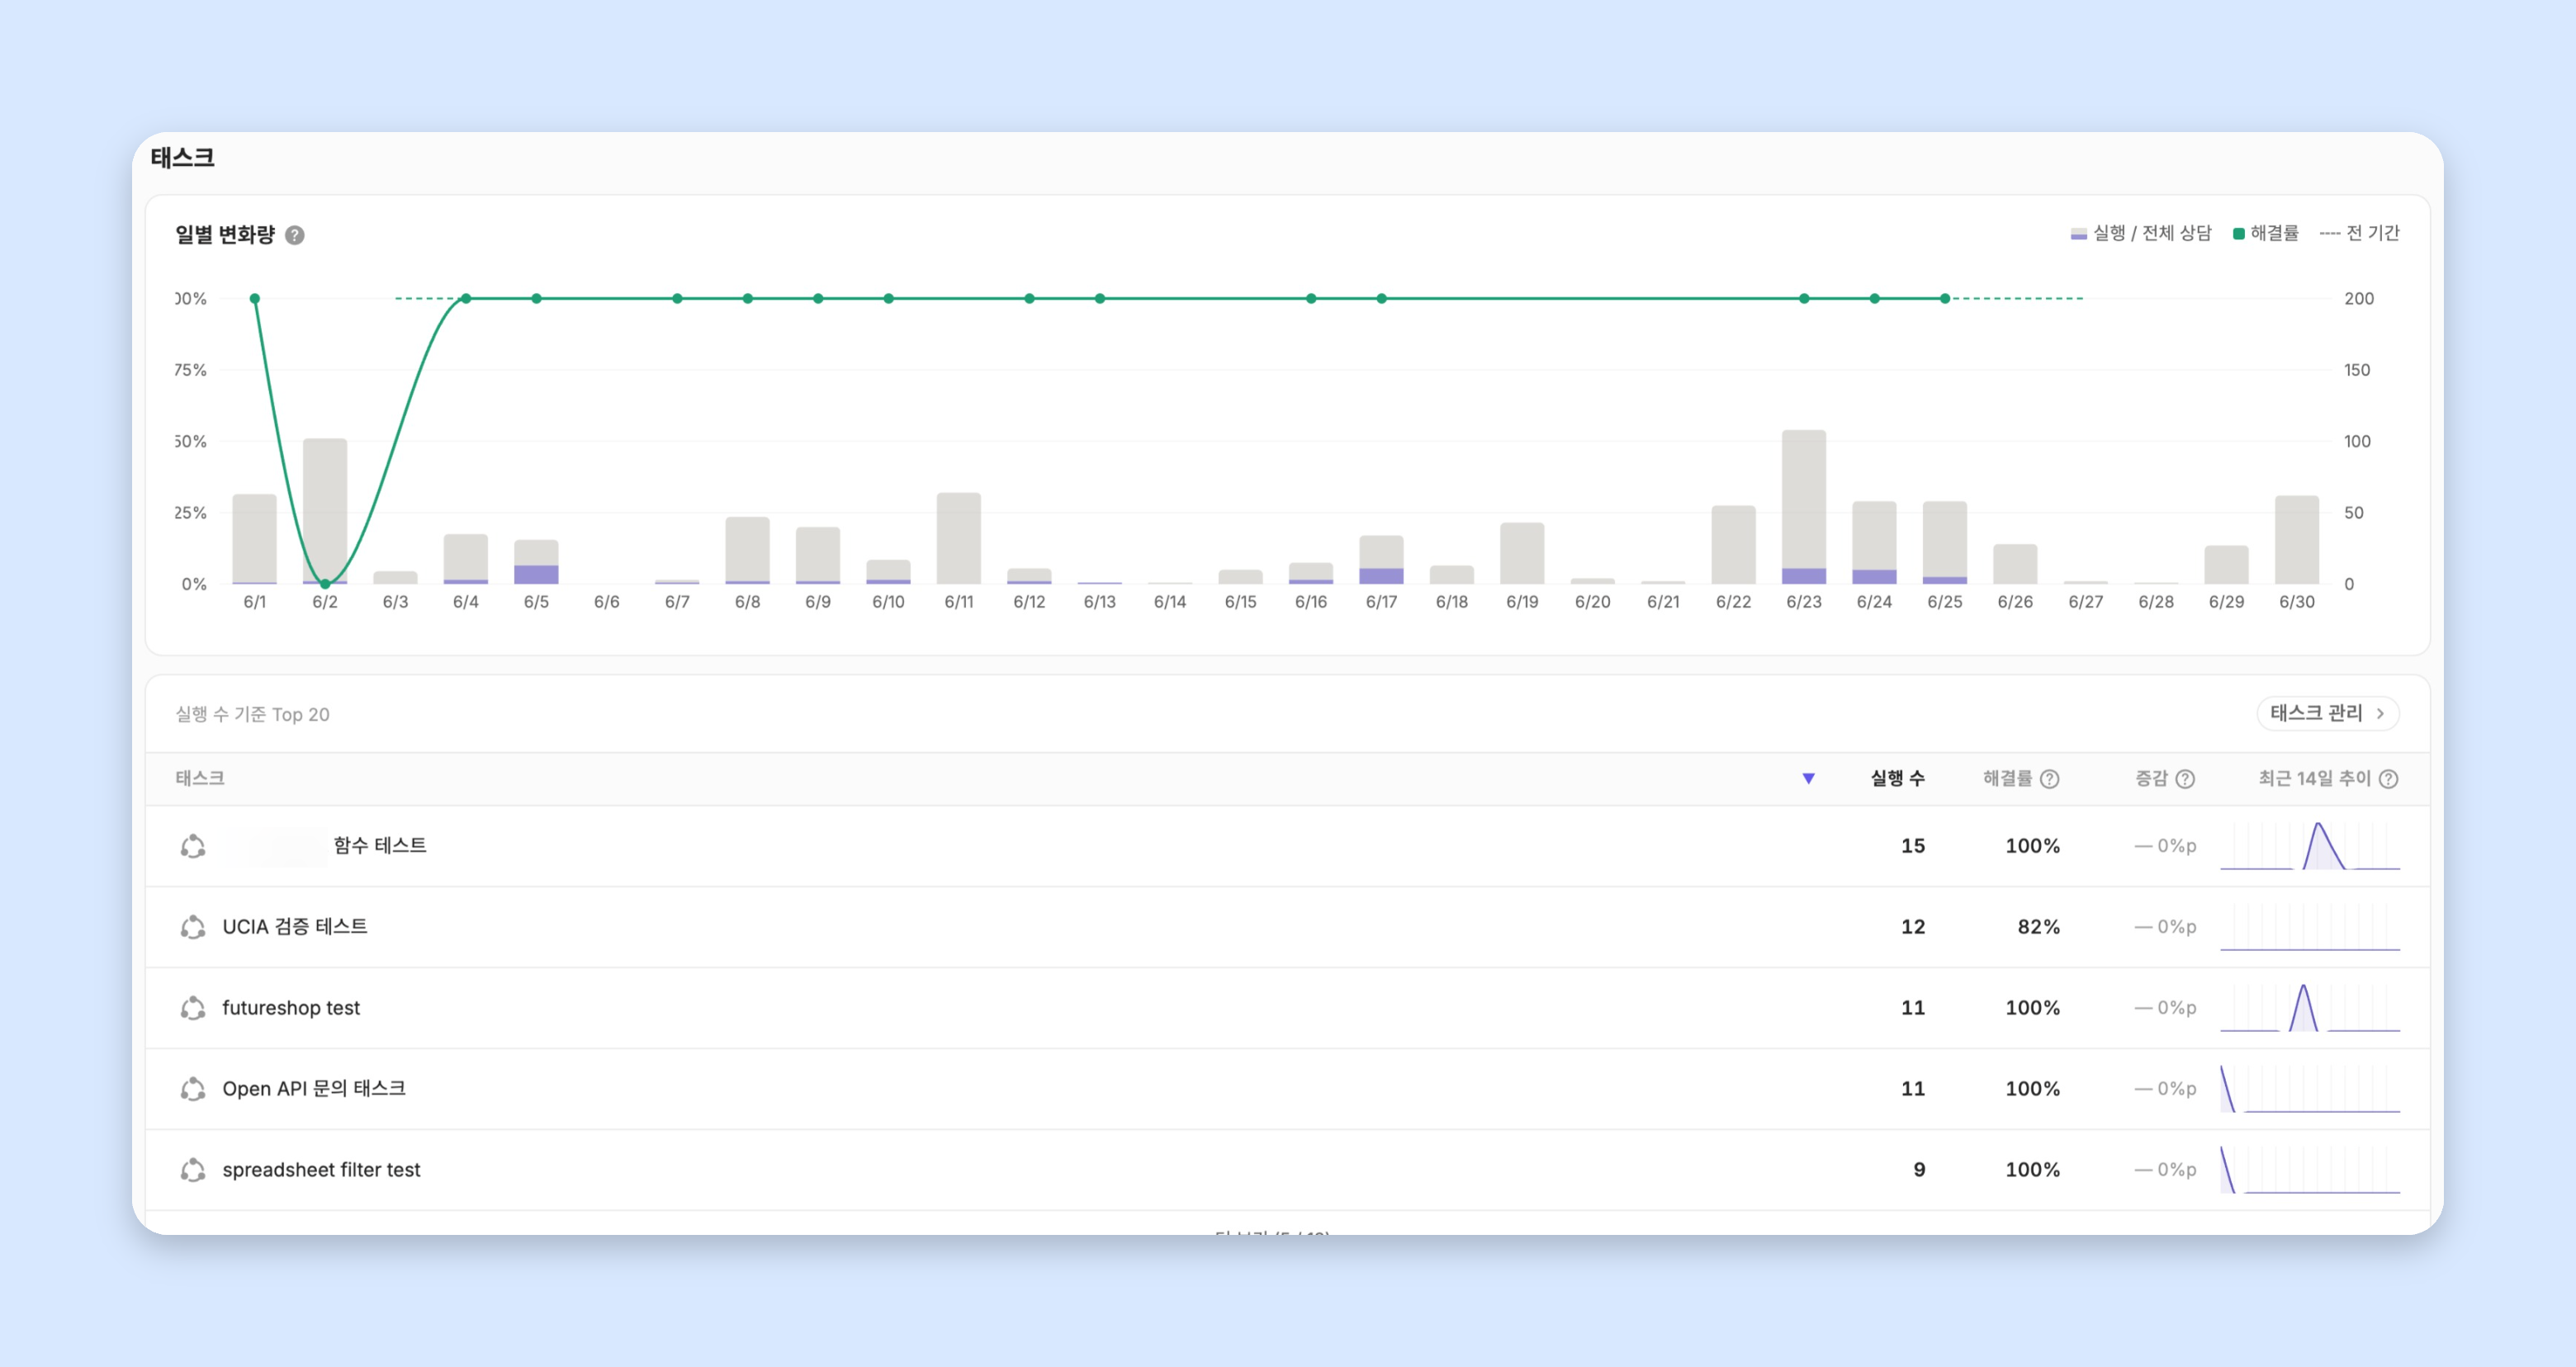Click the 일별 변화량 chart title
Viewport: 2576px width, 1367px height.
225,235
